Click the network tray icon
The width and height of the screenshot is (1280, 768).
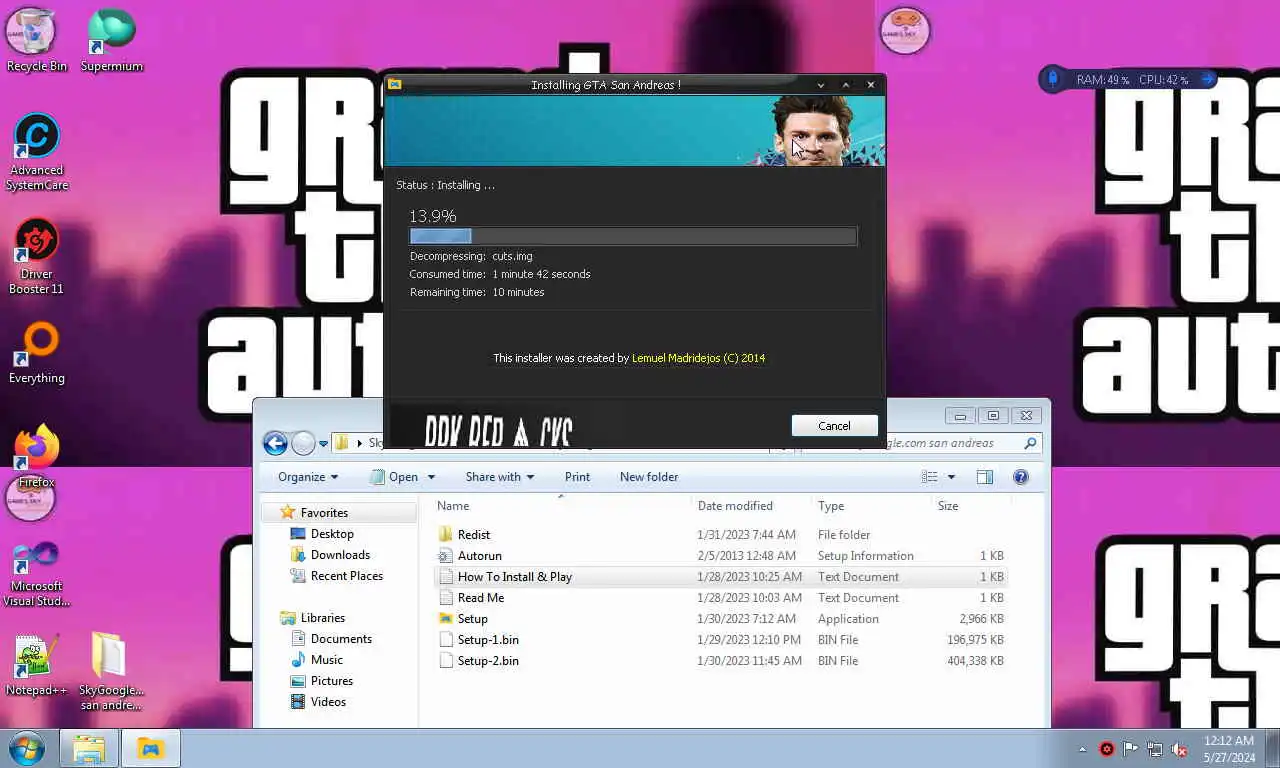click(x=1155, y=749)
